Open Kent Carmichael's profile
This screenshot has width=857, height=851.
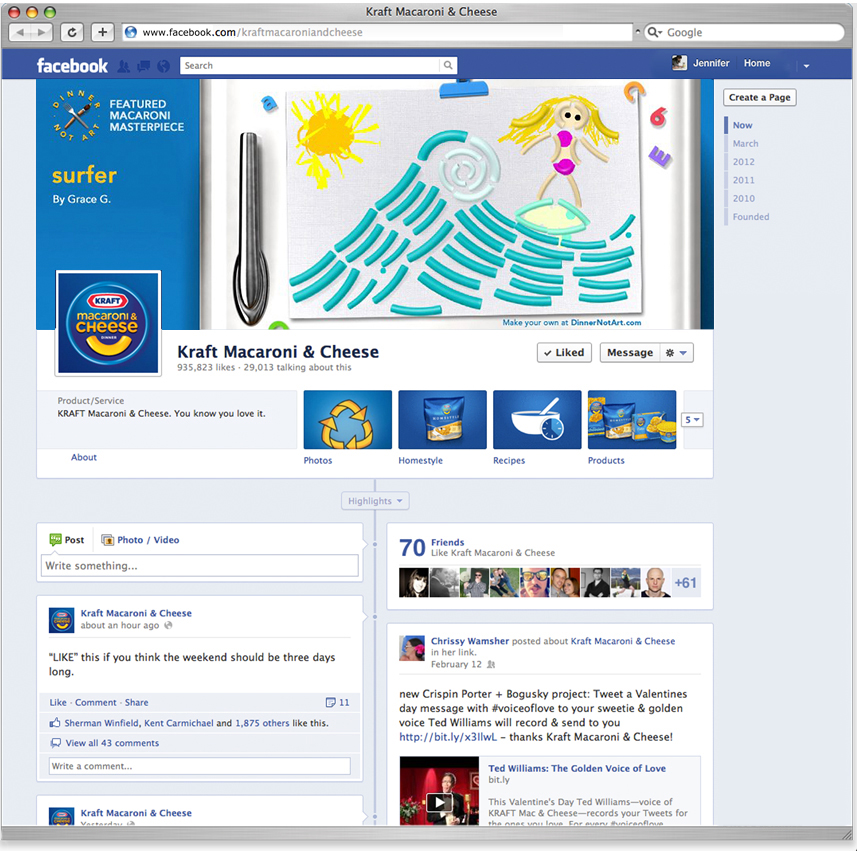tap(179, 723)
